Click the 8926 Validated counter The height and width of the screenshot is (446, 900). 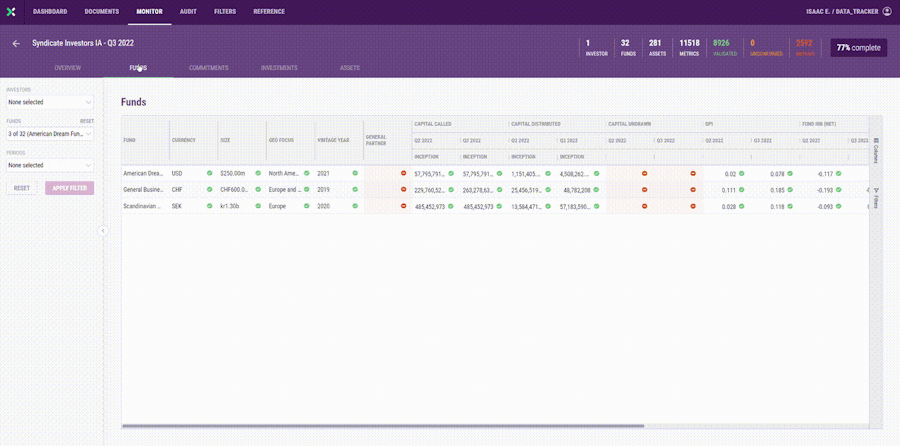tap(725, 48)
